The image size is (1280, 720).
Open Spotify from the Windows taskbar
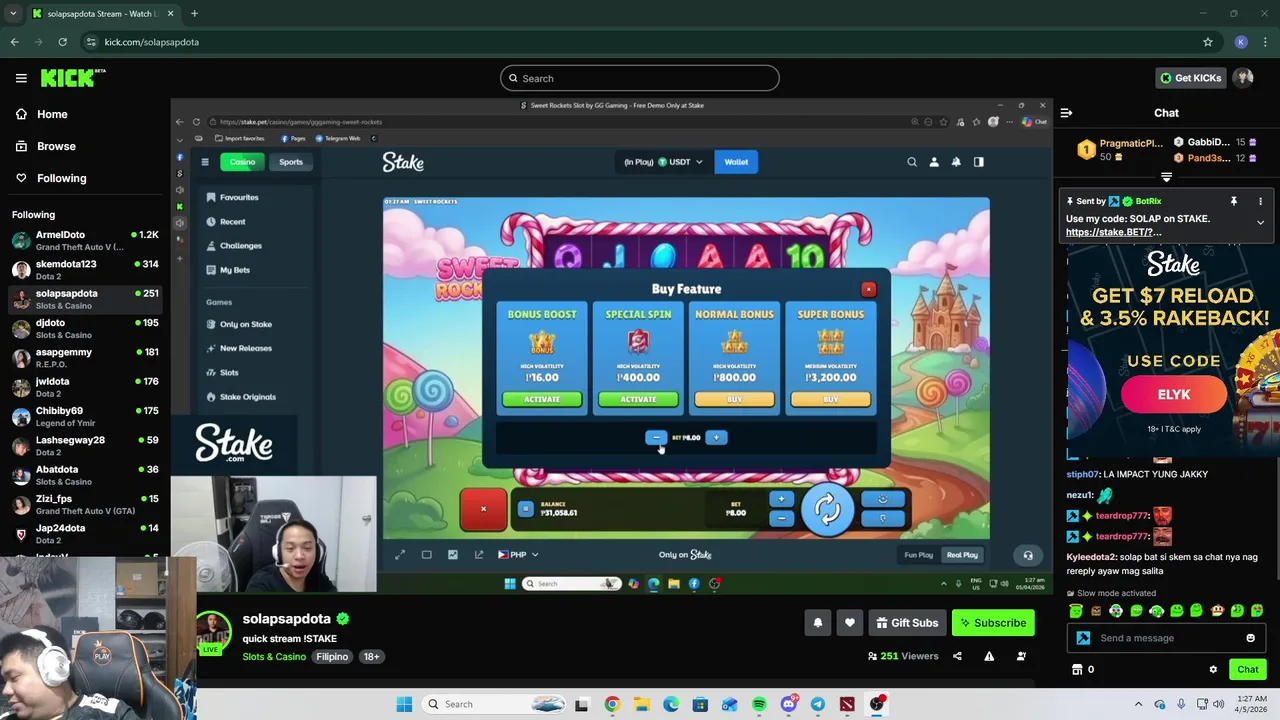(759, 704)
